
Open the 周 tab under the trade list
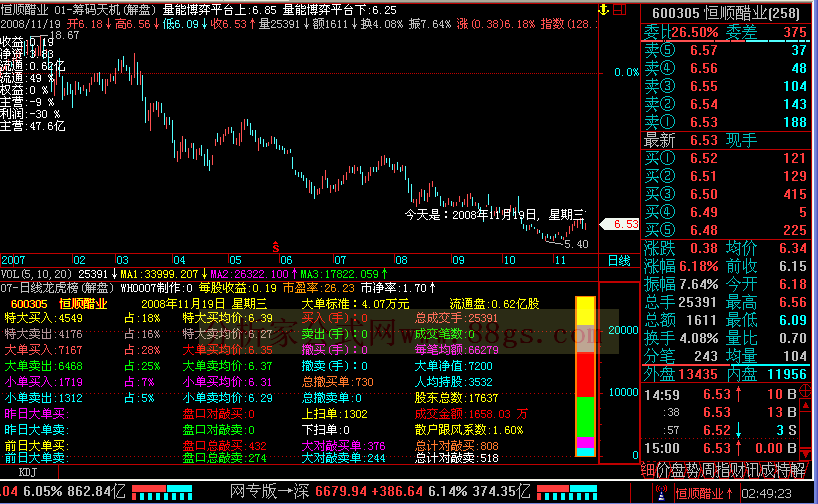pyautogui.click(x=708, y=471)
